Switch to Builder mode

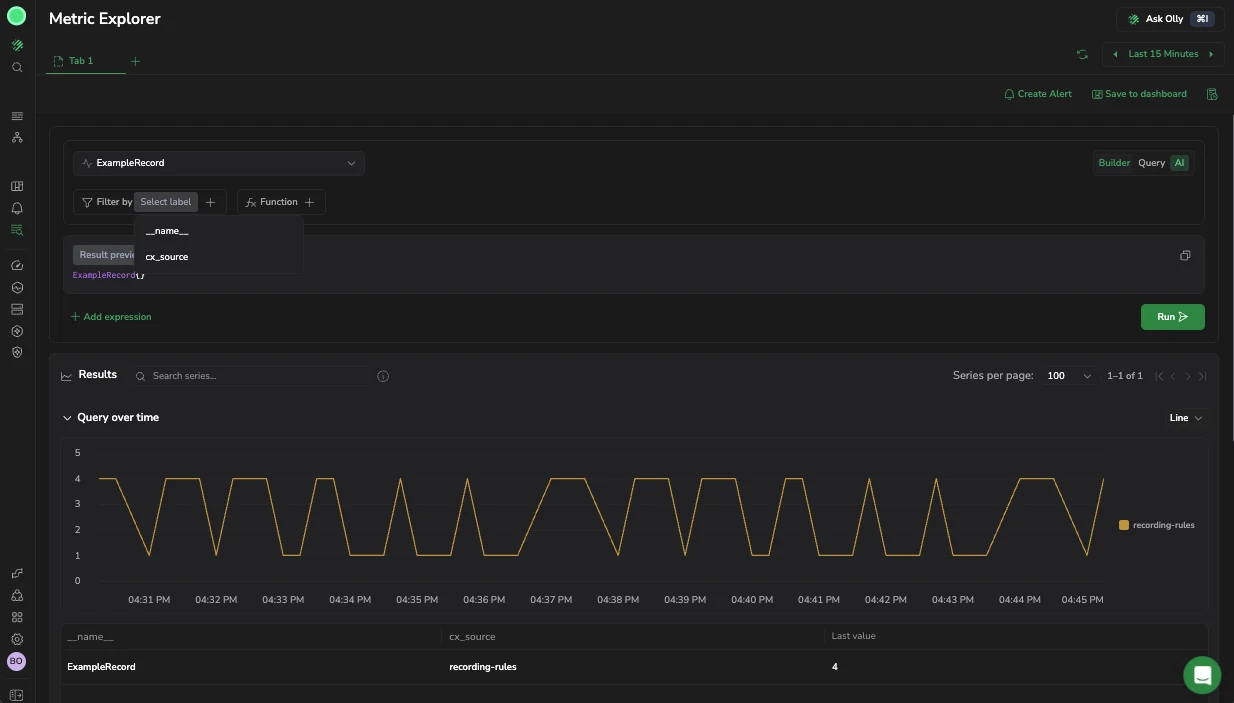click(x=1114, y=163)
